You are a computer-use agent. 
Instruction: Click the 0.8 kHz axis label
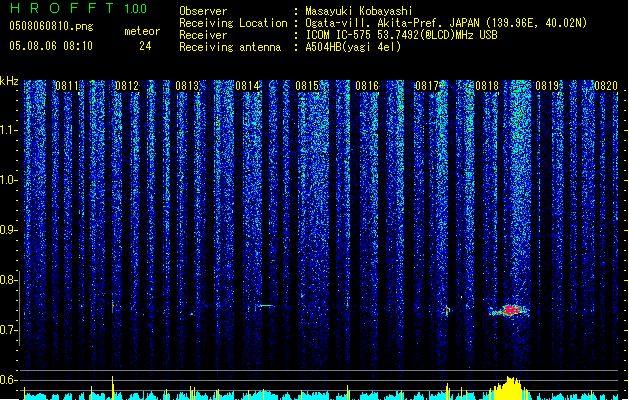(9, 280)
